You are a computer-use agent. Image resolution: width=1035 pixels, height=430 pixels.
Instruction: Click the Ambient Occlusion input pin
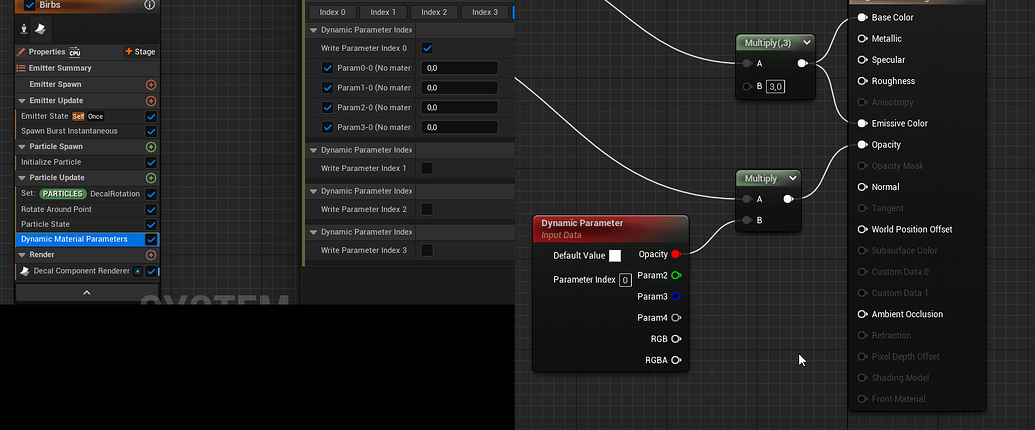(x=862, y=314)
